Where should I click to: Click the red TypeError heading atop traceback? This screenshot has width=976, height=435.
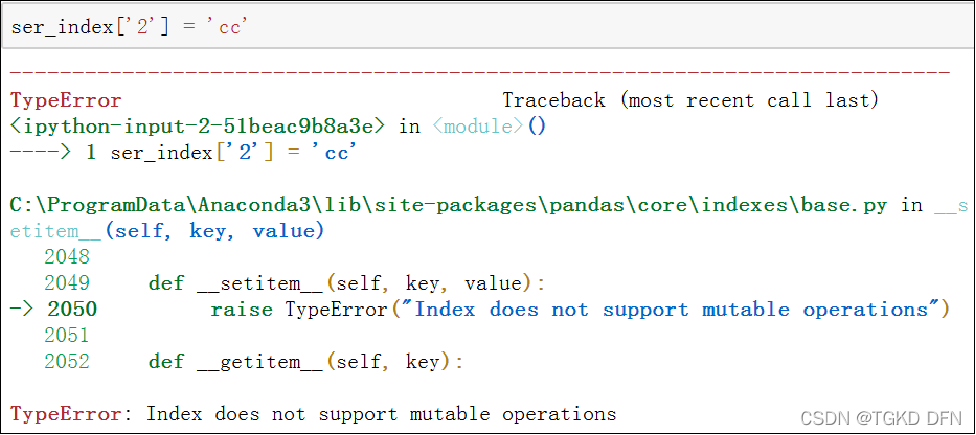pos(66,100)
